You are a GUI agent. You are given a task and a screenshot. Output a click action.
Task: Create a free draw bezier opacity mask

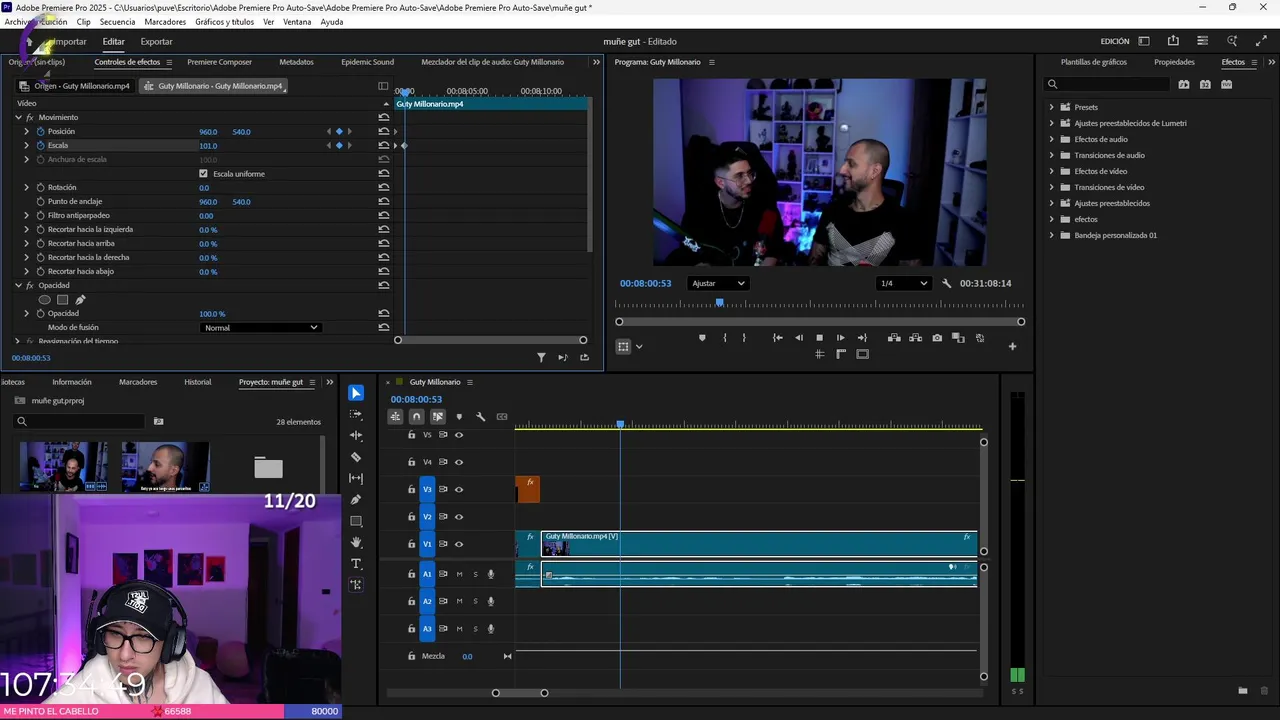coord(80,299)
